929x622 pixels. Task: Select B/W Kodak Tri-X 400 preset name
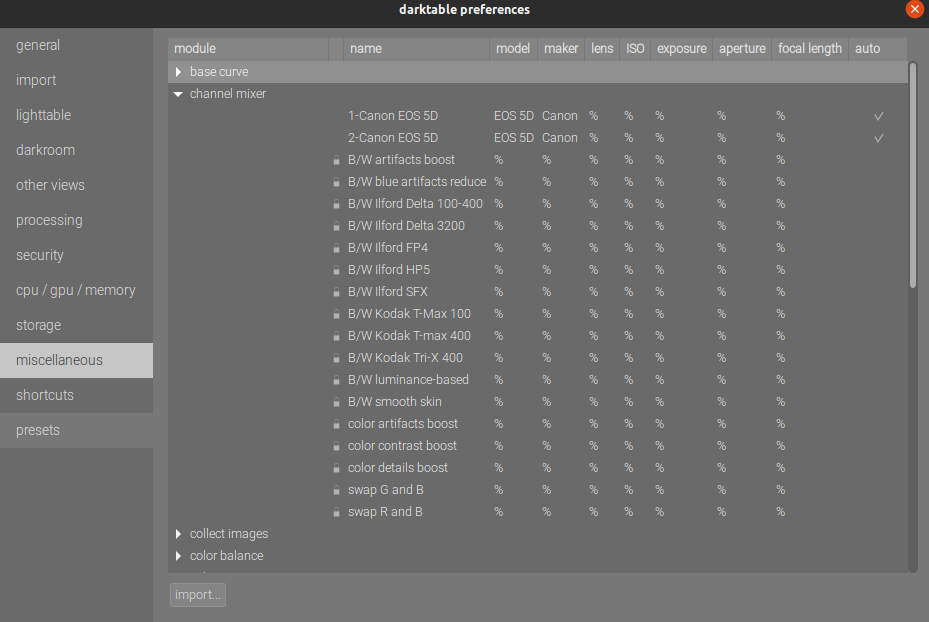click(x=405, y=358)
